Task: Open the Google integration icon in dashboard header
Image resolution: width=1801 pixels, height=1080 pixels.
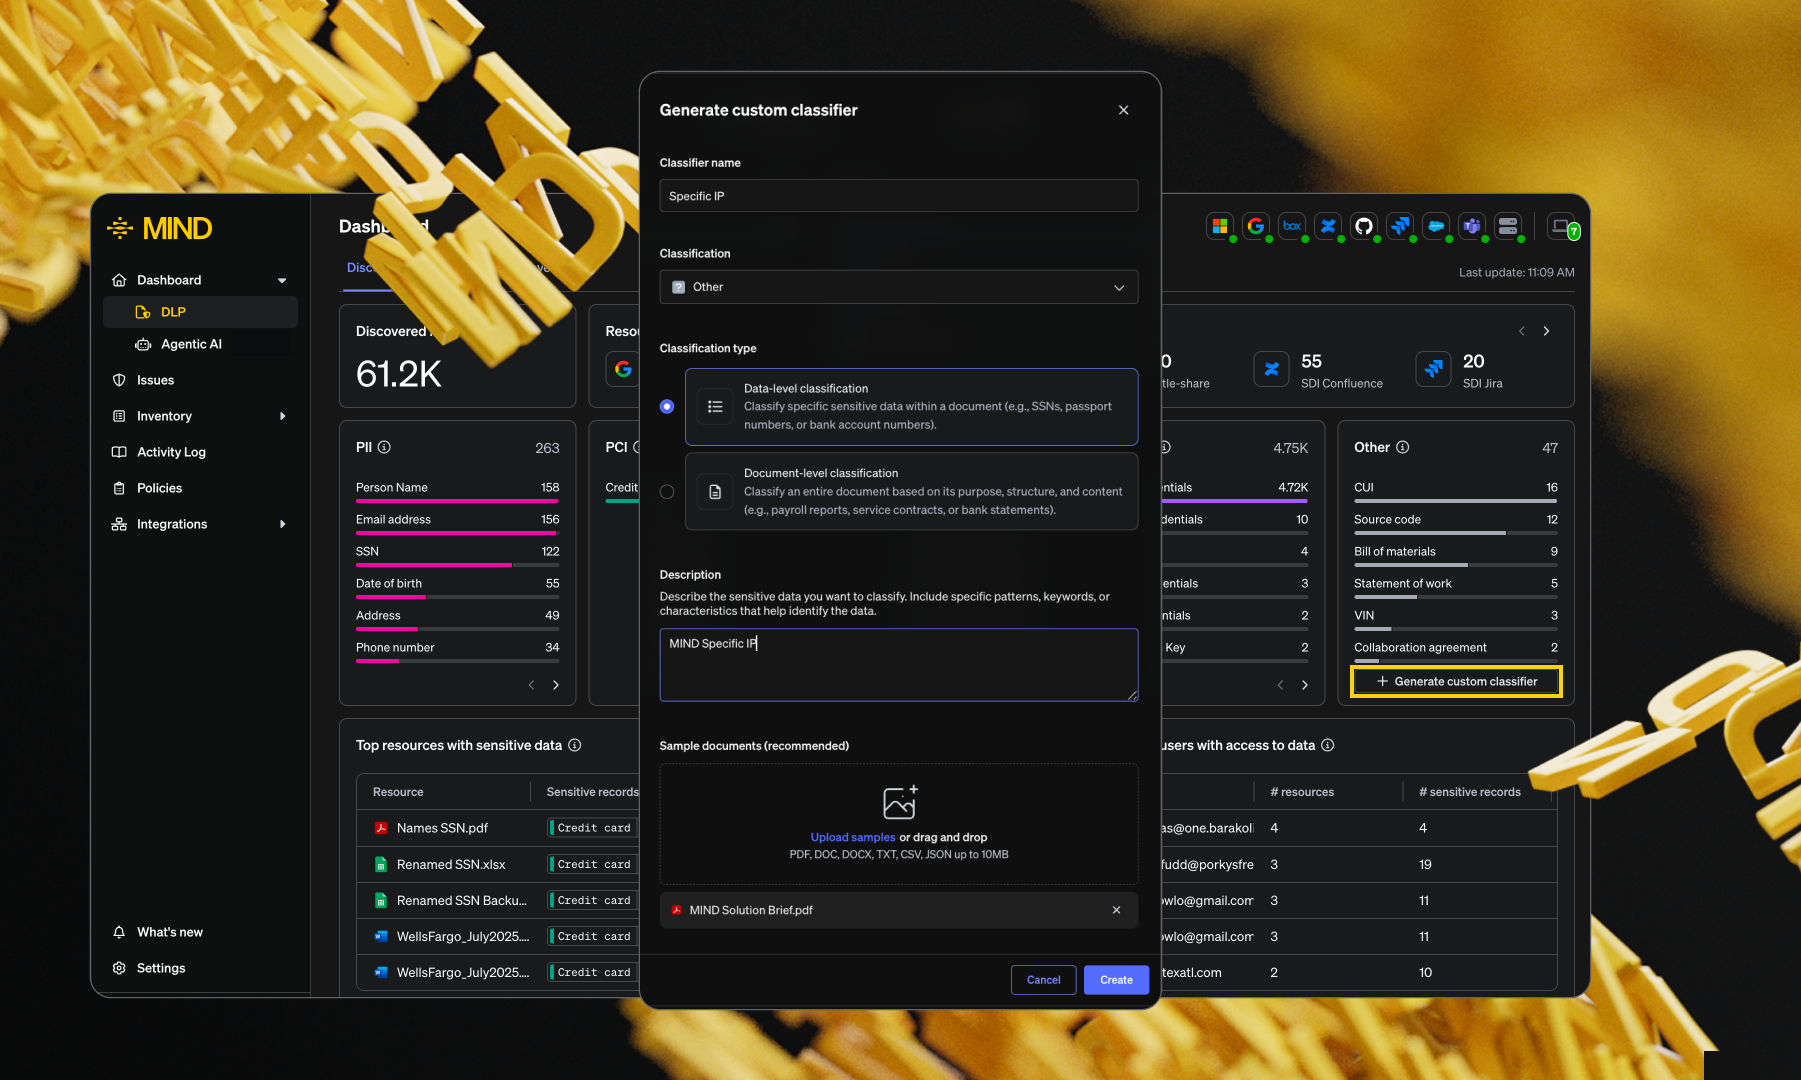Action: pyautogui.click(x=1256, y=226)
